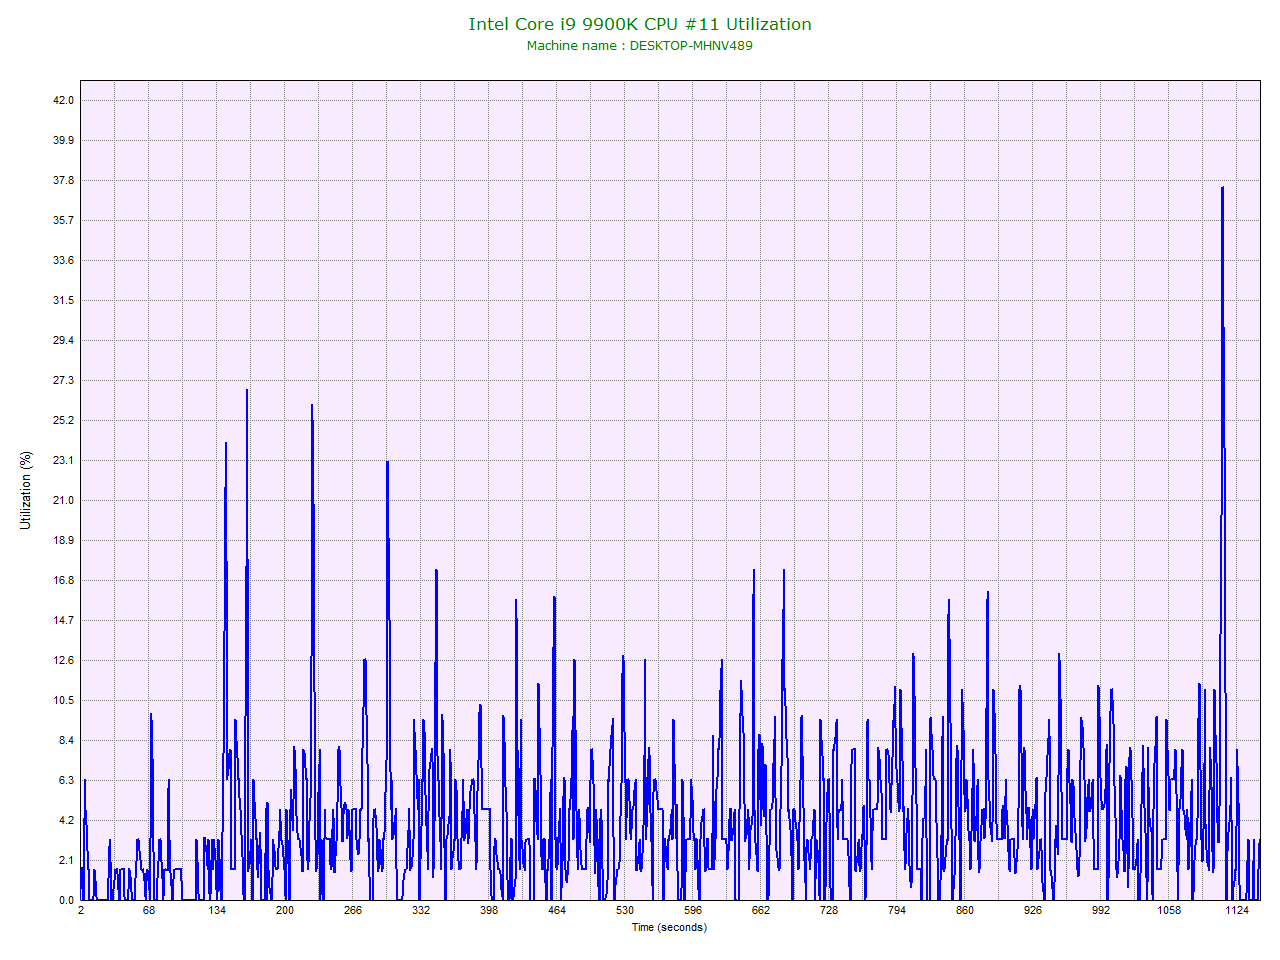Select the 0.0 utilization axis label
This screenshot has height=960, width=1280.
point(66,900)
